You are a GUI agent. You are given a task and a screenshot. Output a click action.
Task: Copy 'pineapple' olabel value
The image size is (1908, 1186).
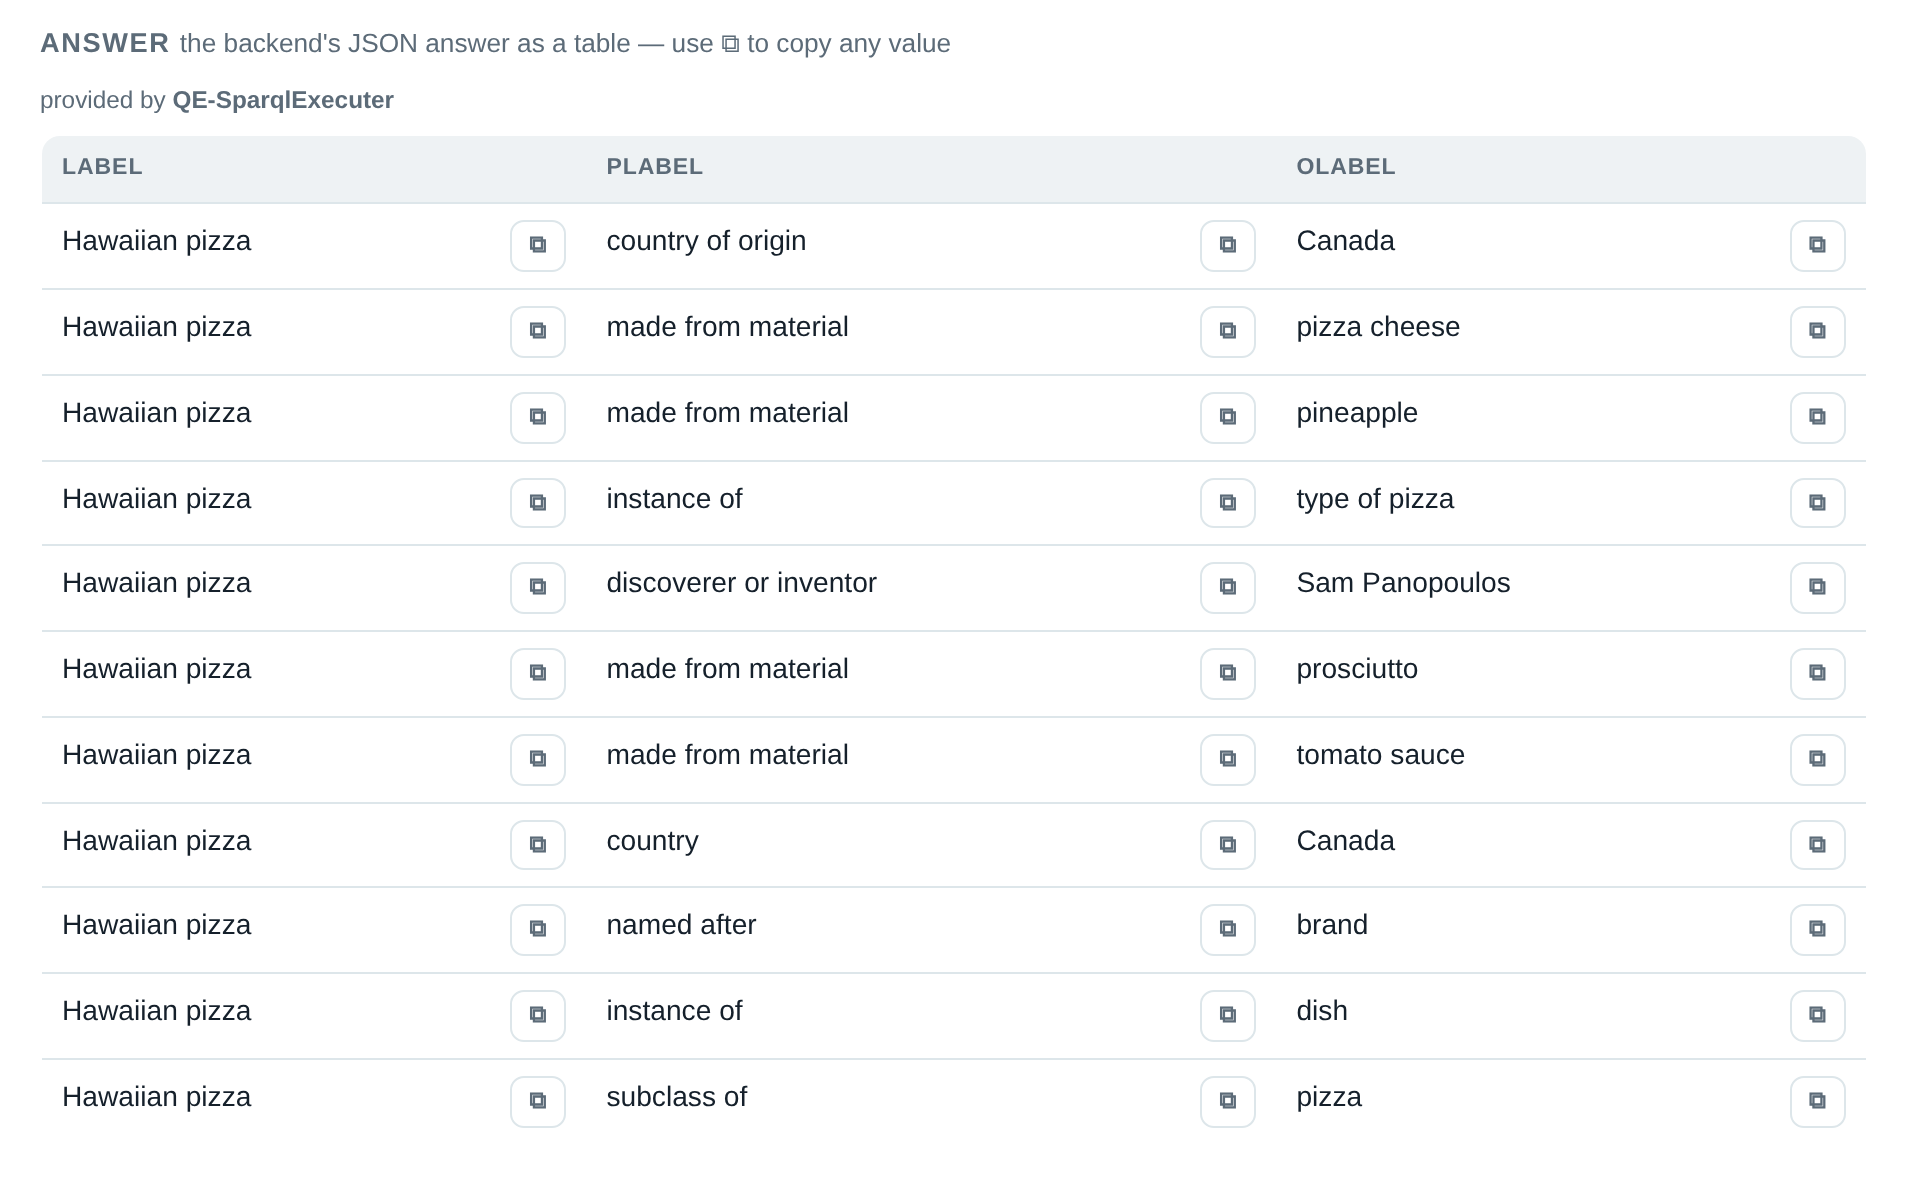pos(1818,417)
